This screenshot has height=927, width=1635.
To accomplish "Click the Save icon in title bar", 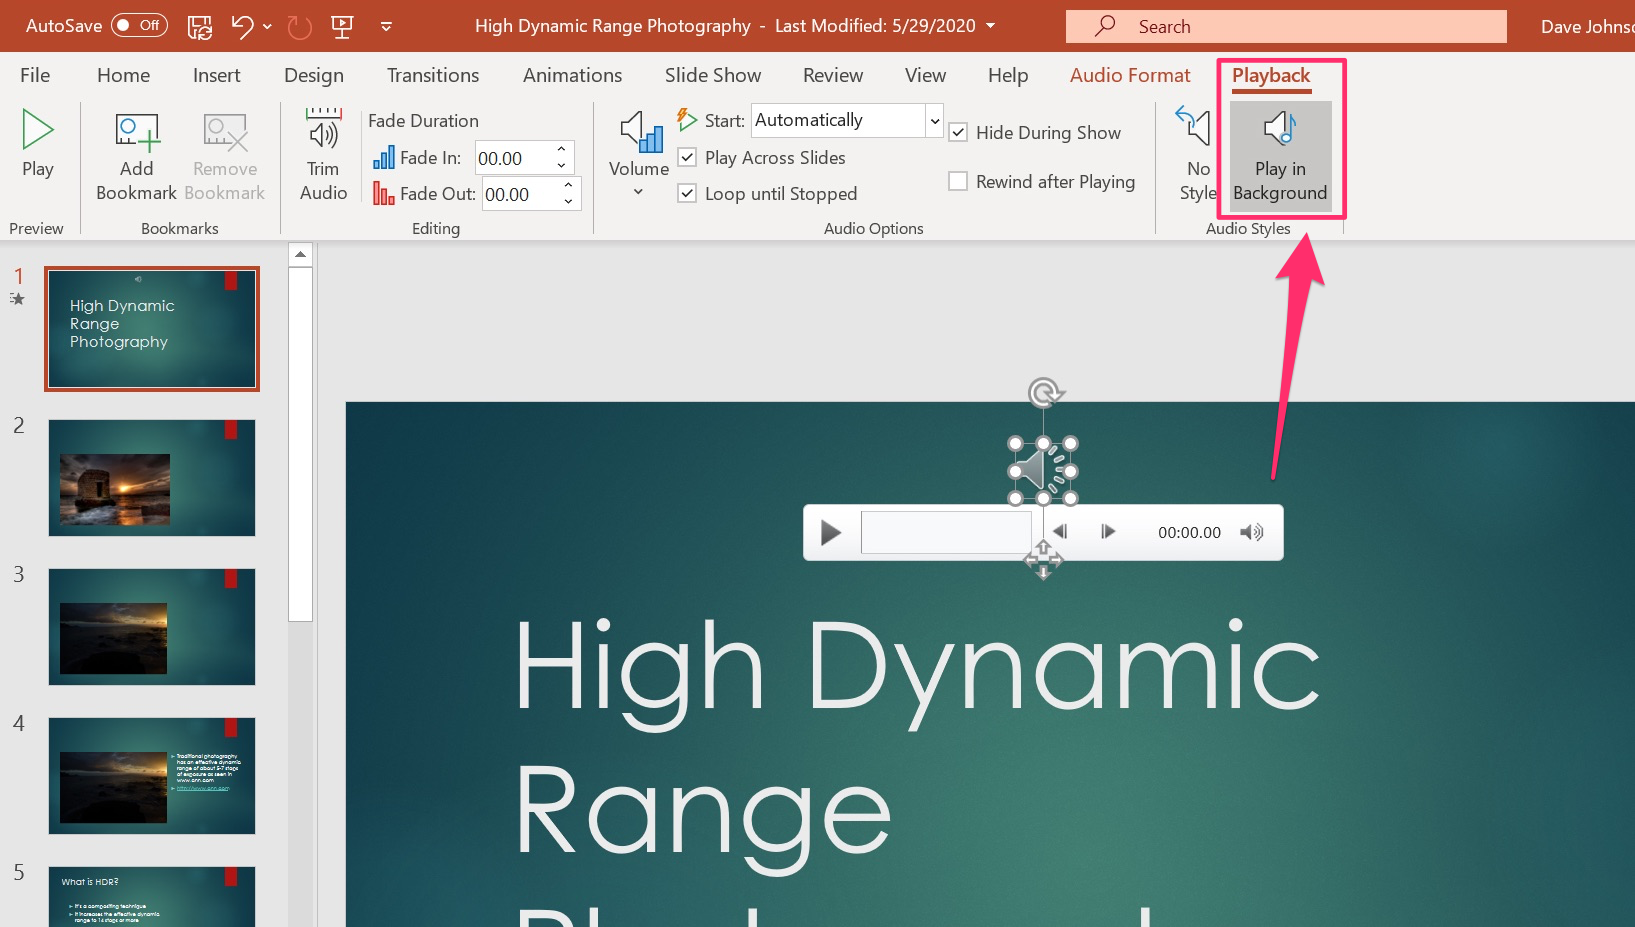I will [x=200, y=27].
